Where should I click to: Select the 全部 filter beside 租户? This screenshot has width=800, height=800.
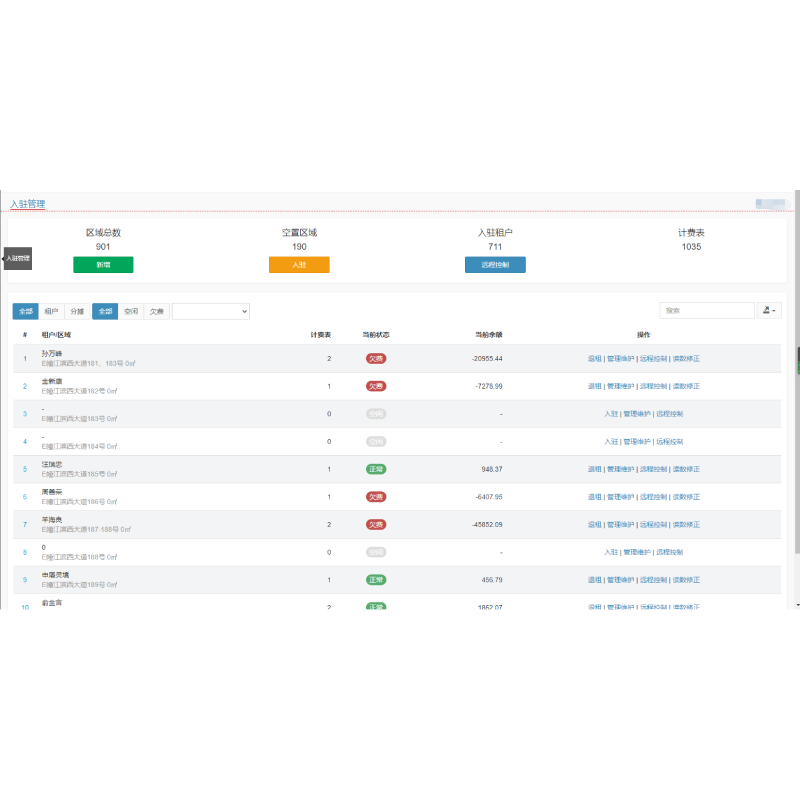tap(26, 311)
